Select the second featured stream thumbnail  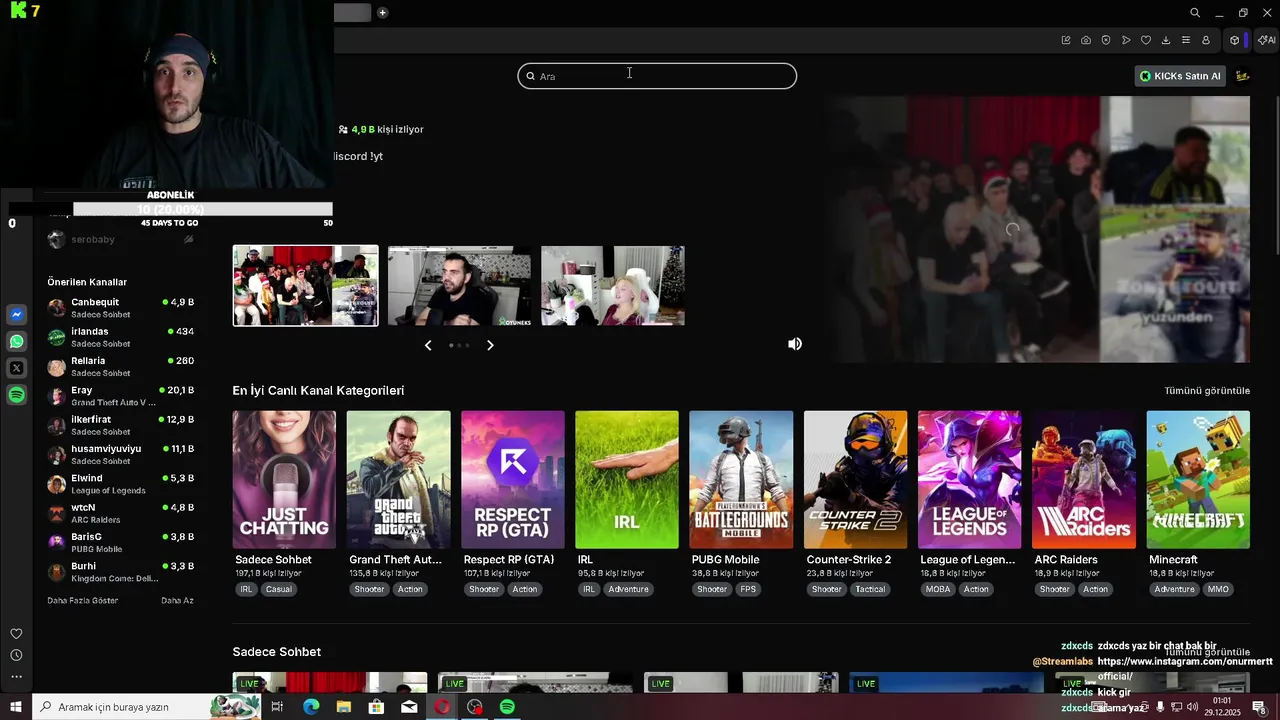click(459, 286)
